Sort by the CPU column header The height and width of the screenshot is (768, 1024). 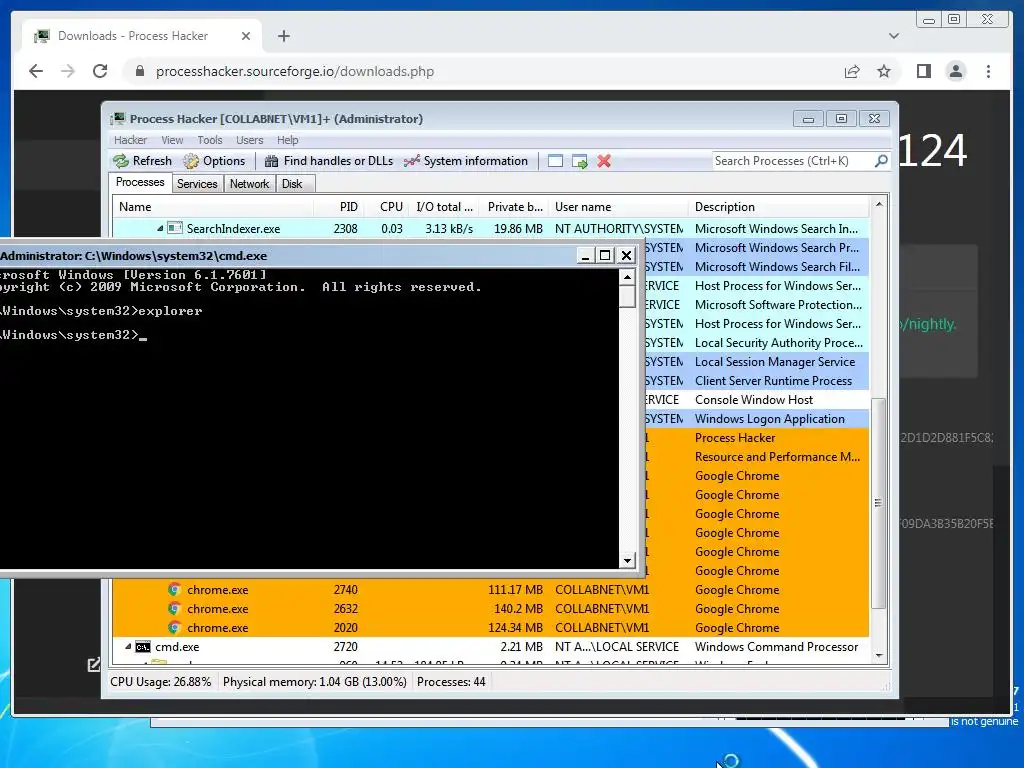(387, 207)
